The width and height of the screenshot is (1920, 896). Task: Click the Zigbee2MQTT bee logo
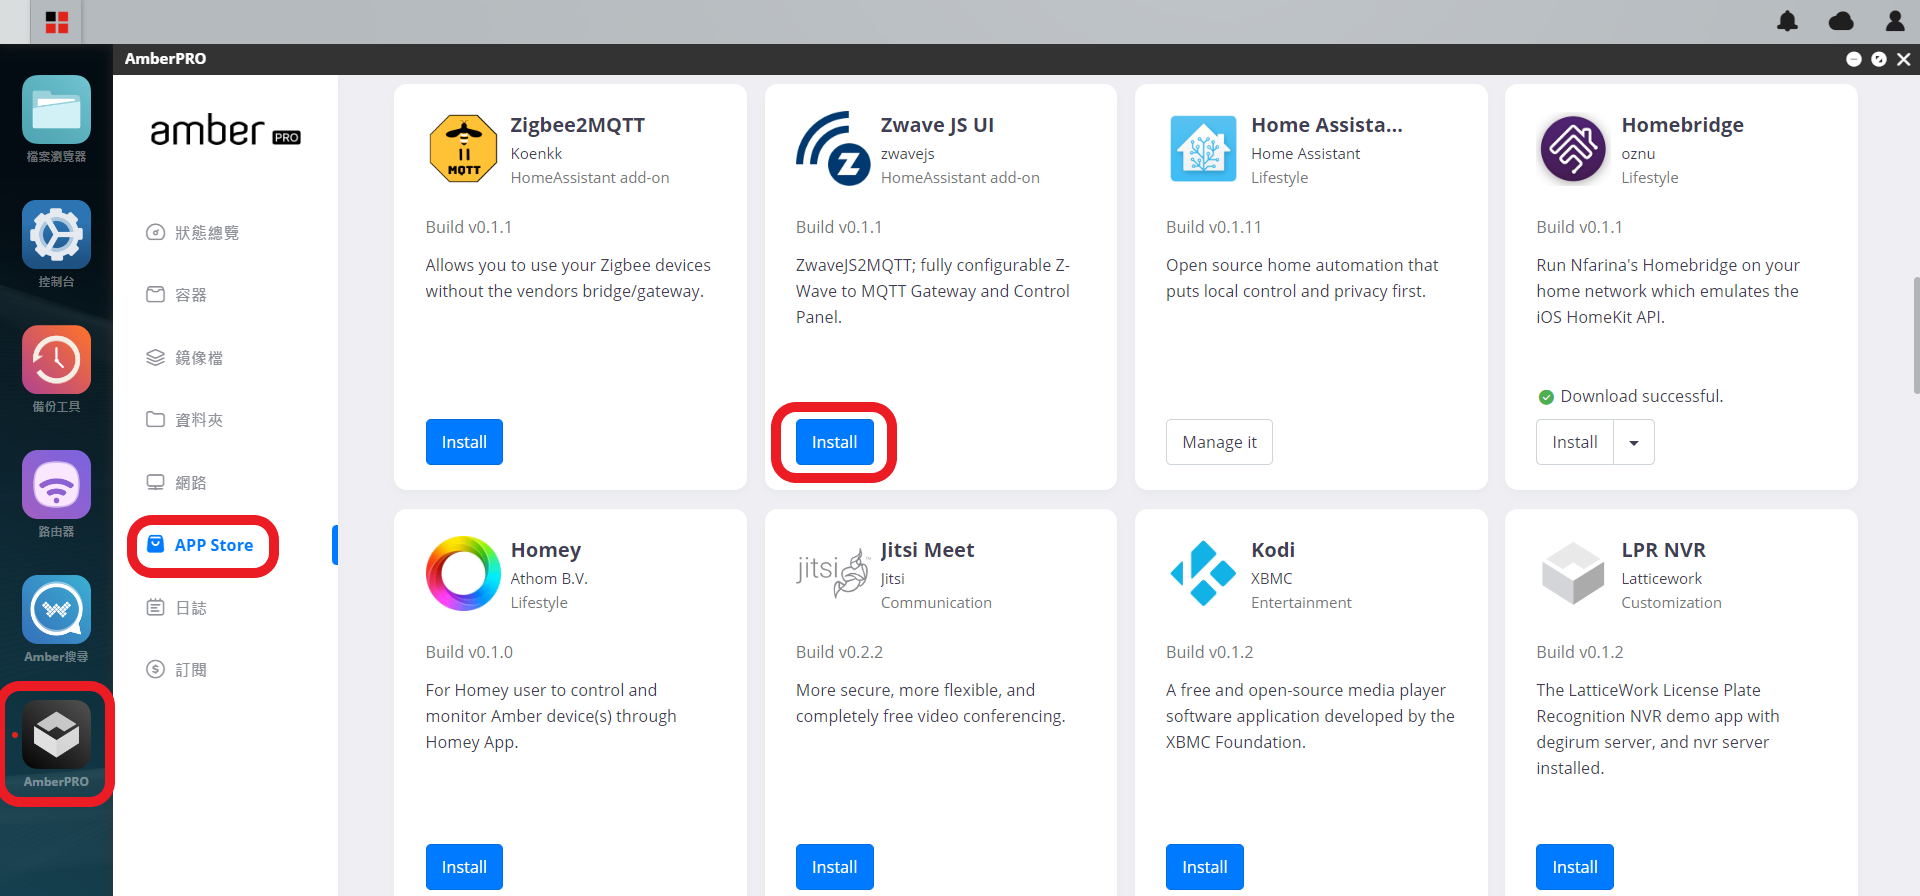coord(463,148)
